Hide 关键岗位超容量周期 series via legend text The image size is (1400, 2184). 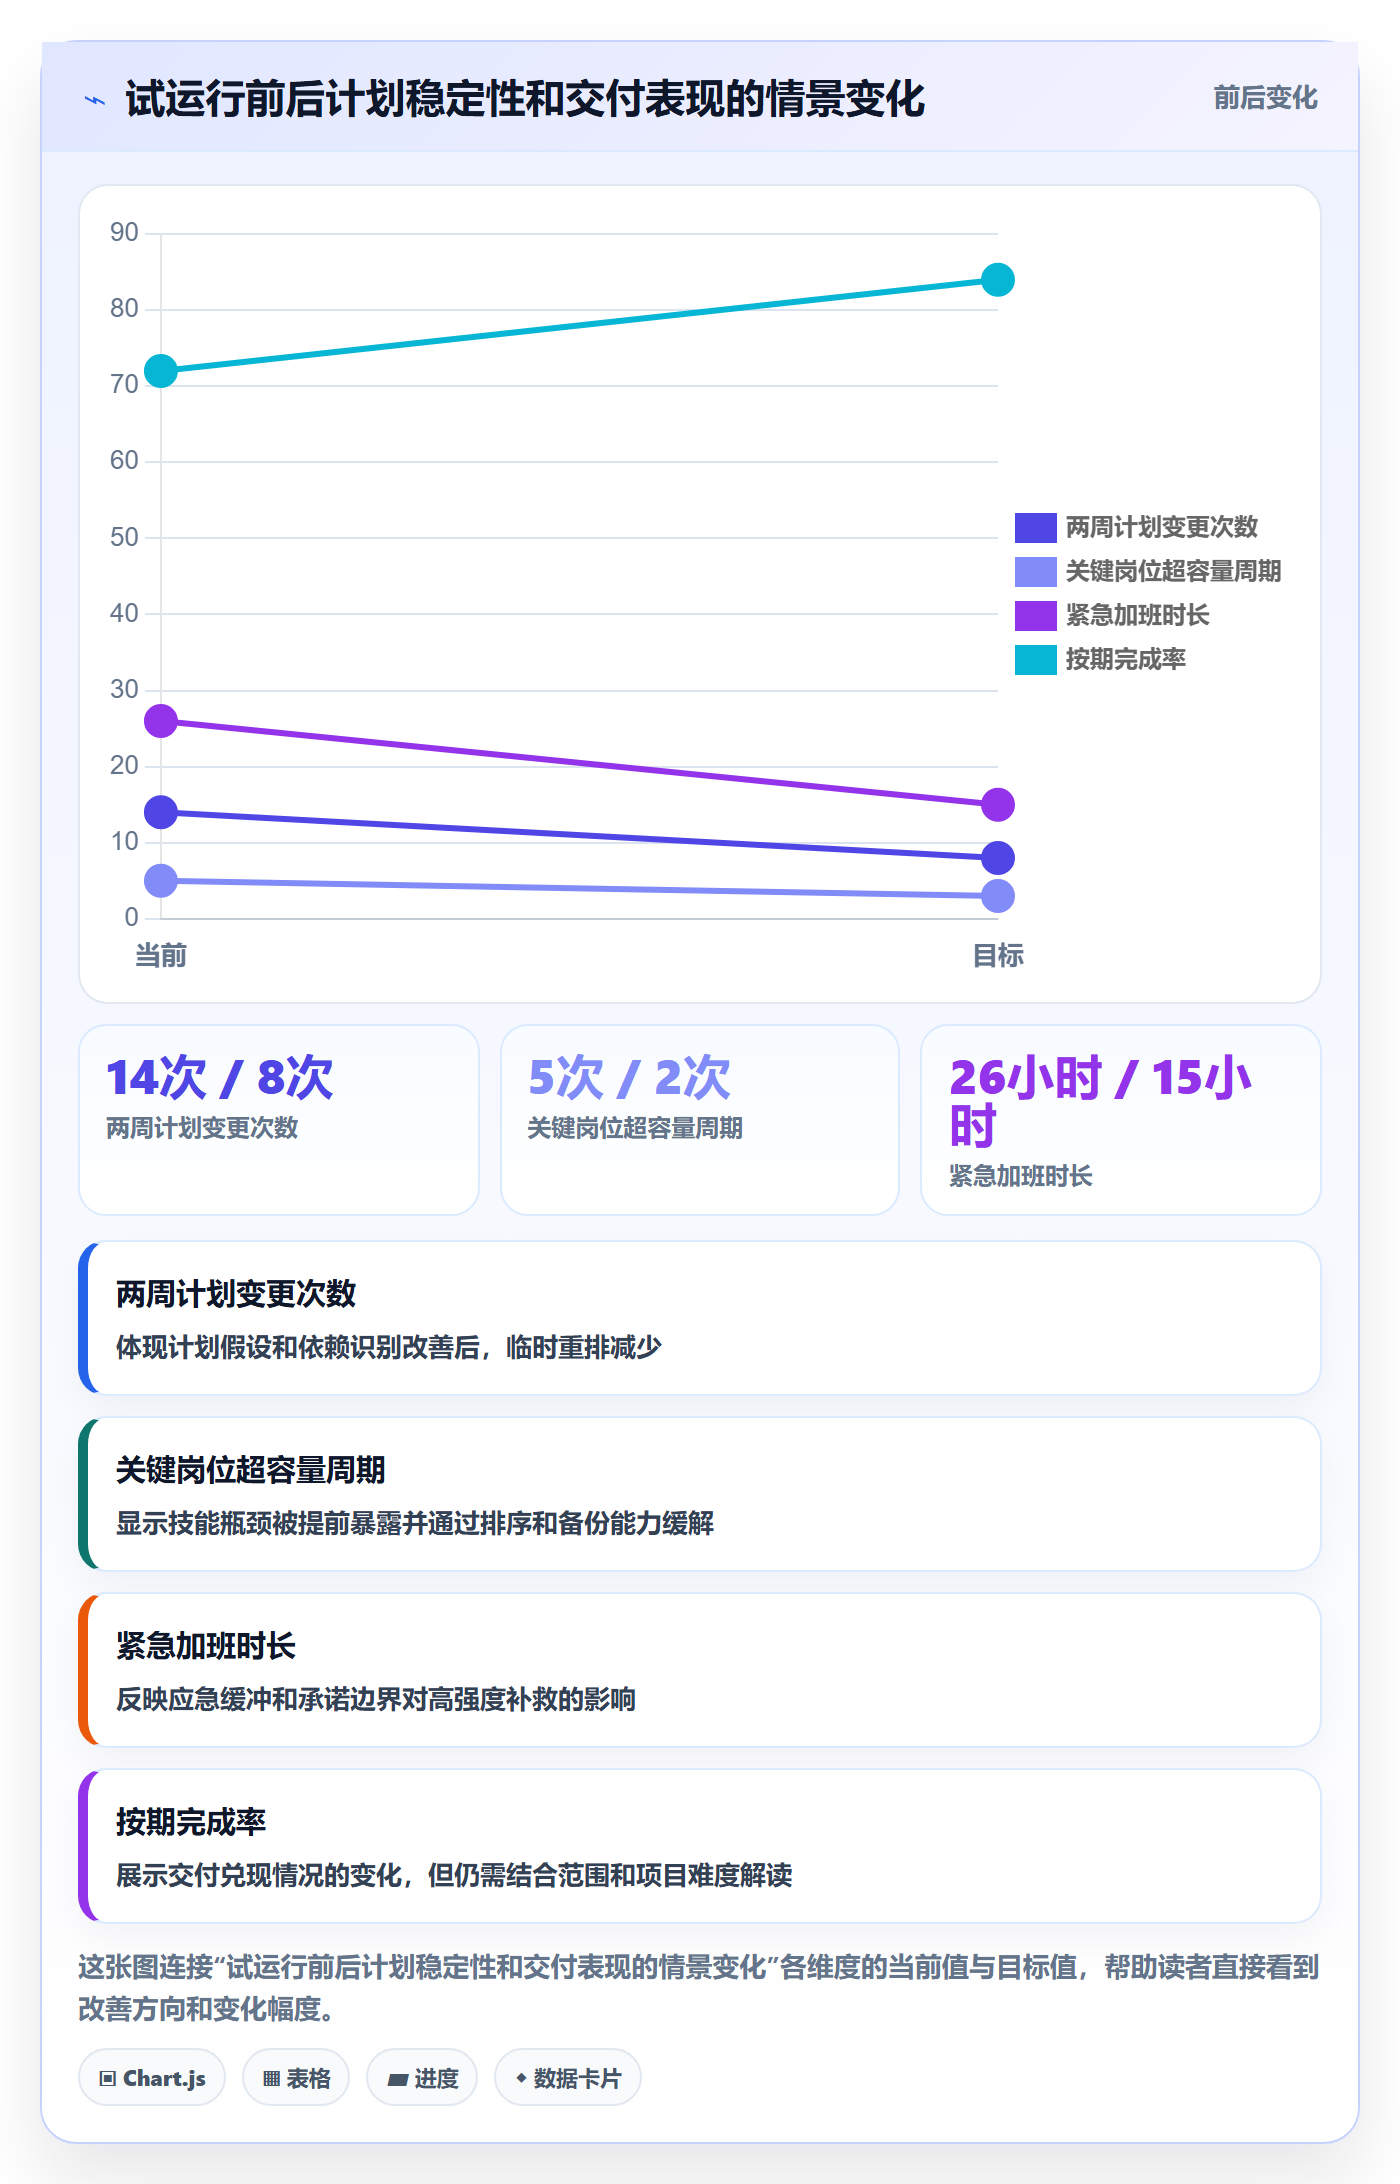(x=1173, y=571)
